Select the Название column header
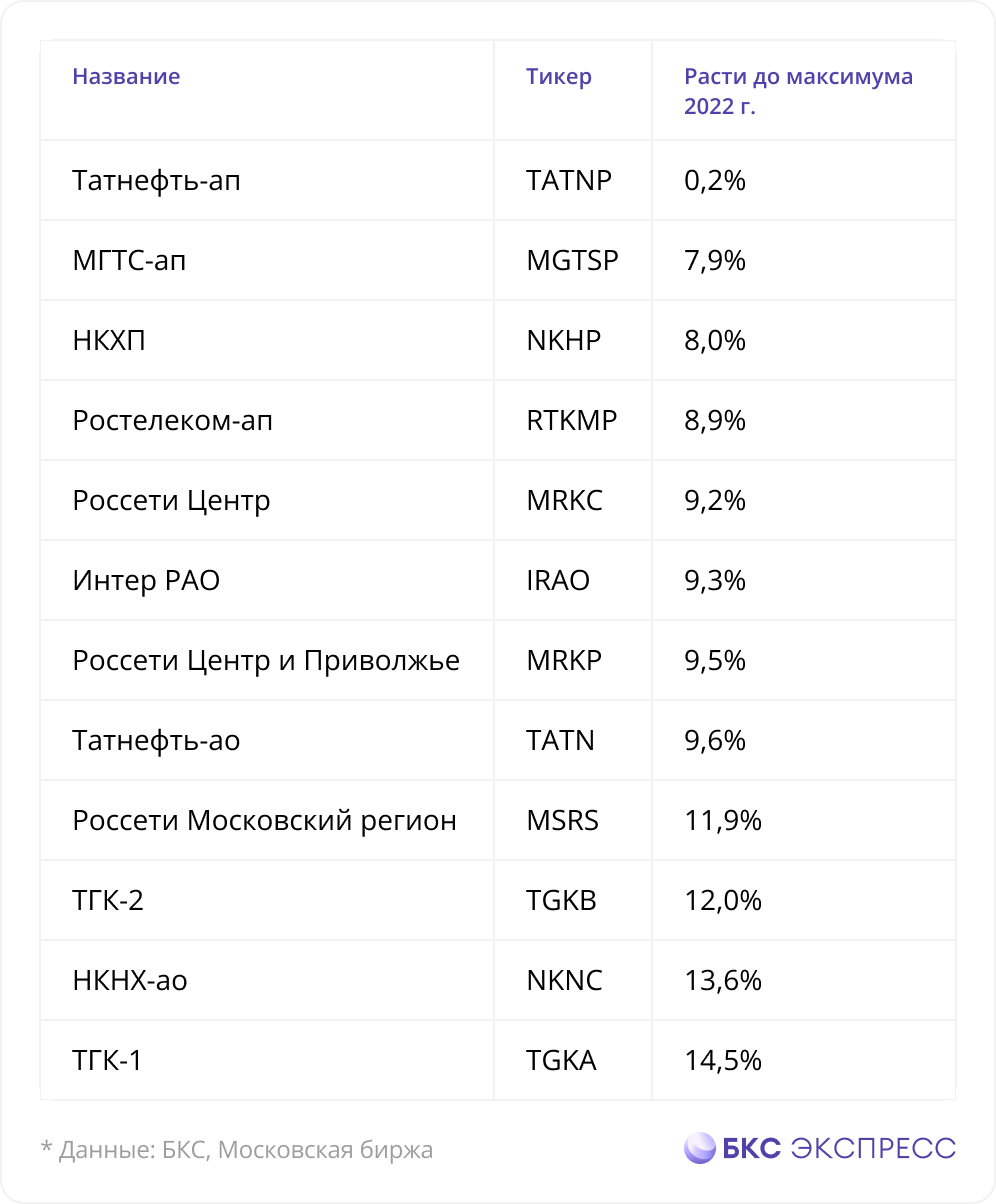996x1204 pixels. [126, 77]
